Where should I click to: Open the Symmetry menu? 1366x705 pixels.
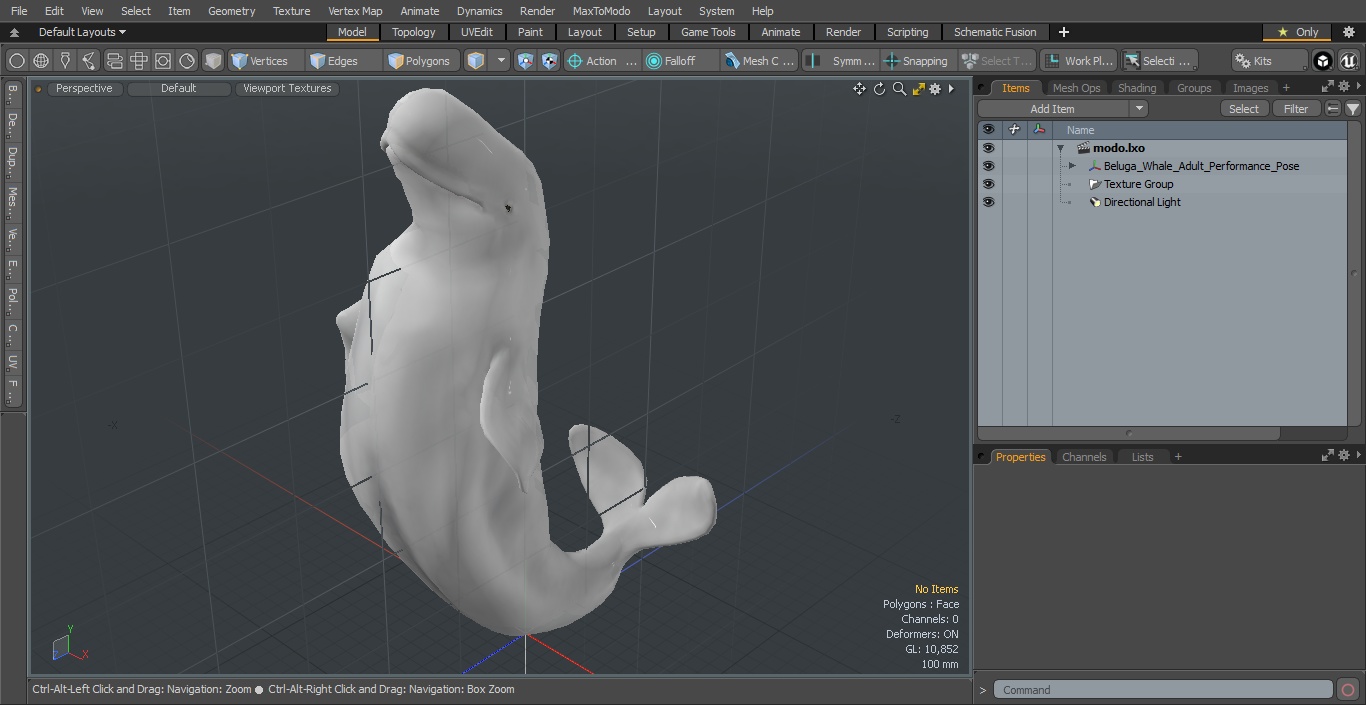point(841,61)
